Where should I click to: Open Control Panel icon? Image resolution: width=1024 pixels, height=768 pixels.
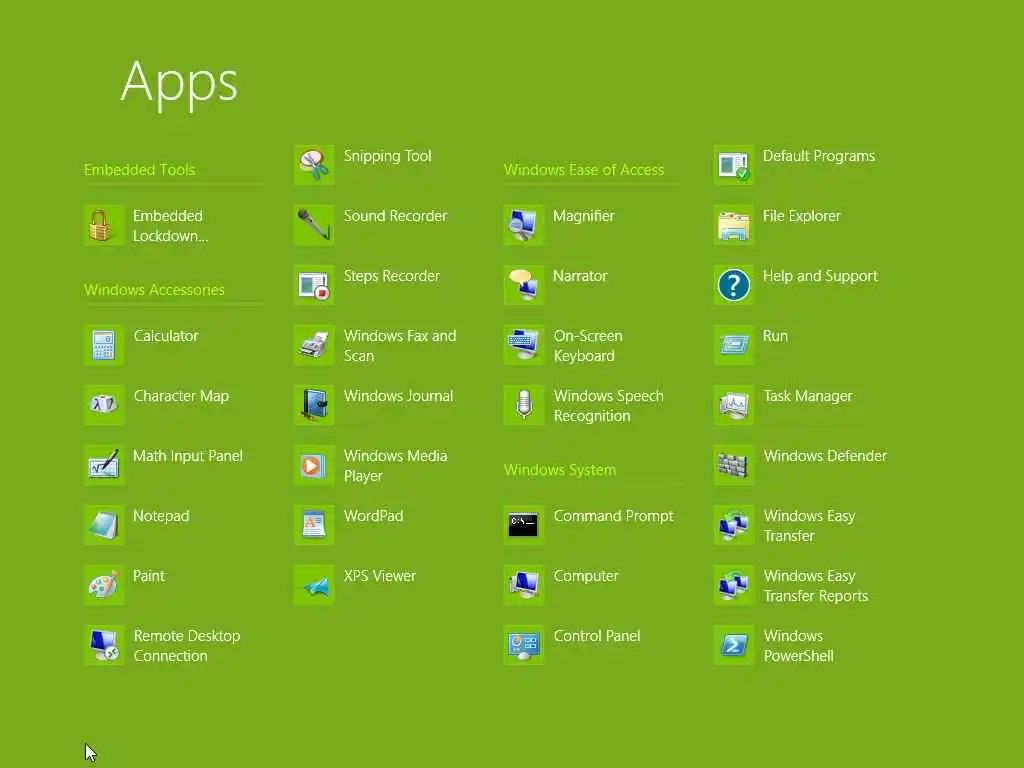point(524,646)
